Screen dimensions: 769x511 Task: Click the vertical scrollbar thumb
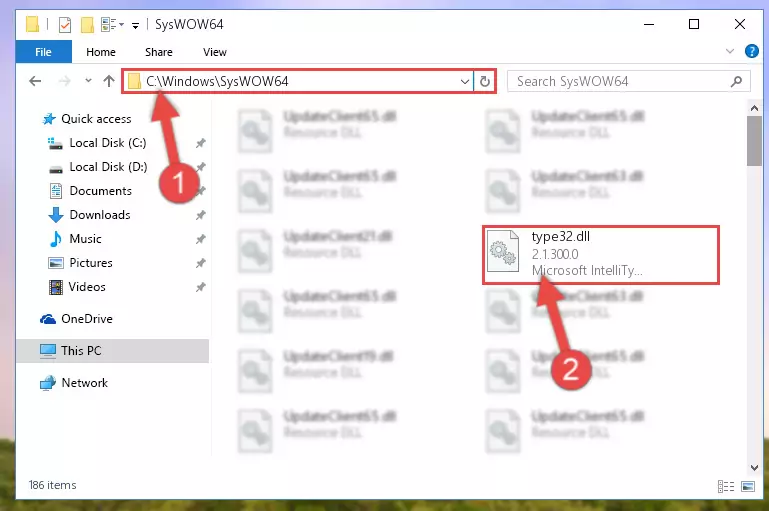coord(754,141)
